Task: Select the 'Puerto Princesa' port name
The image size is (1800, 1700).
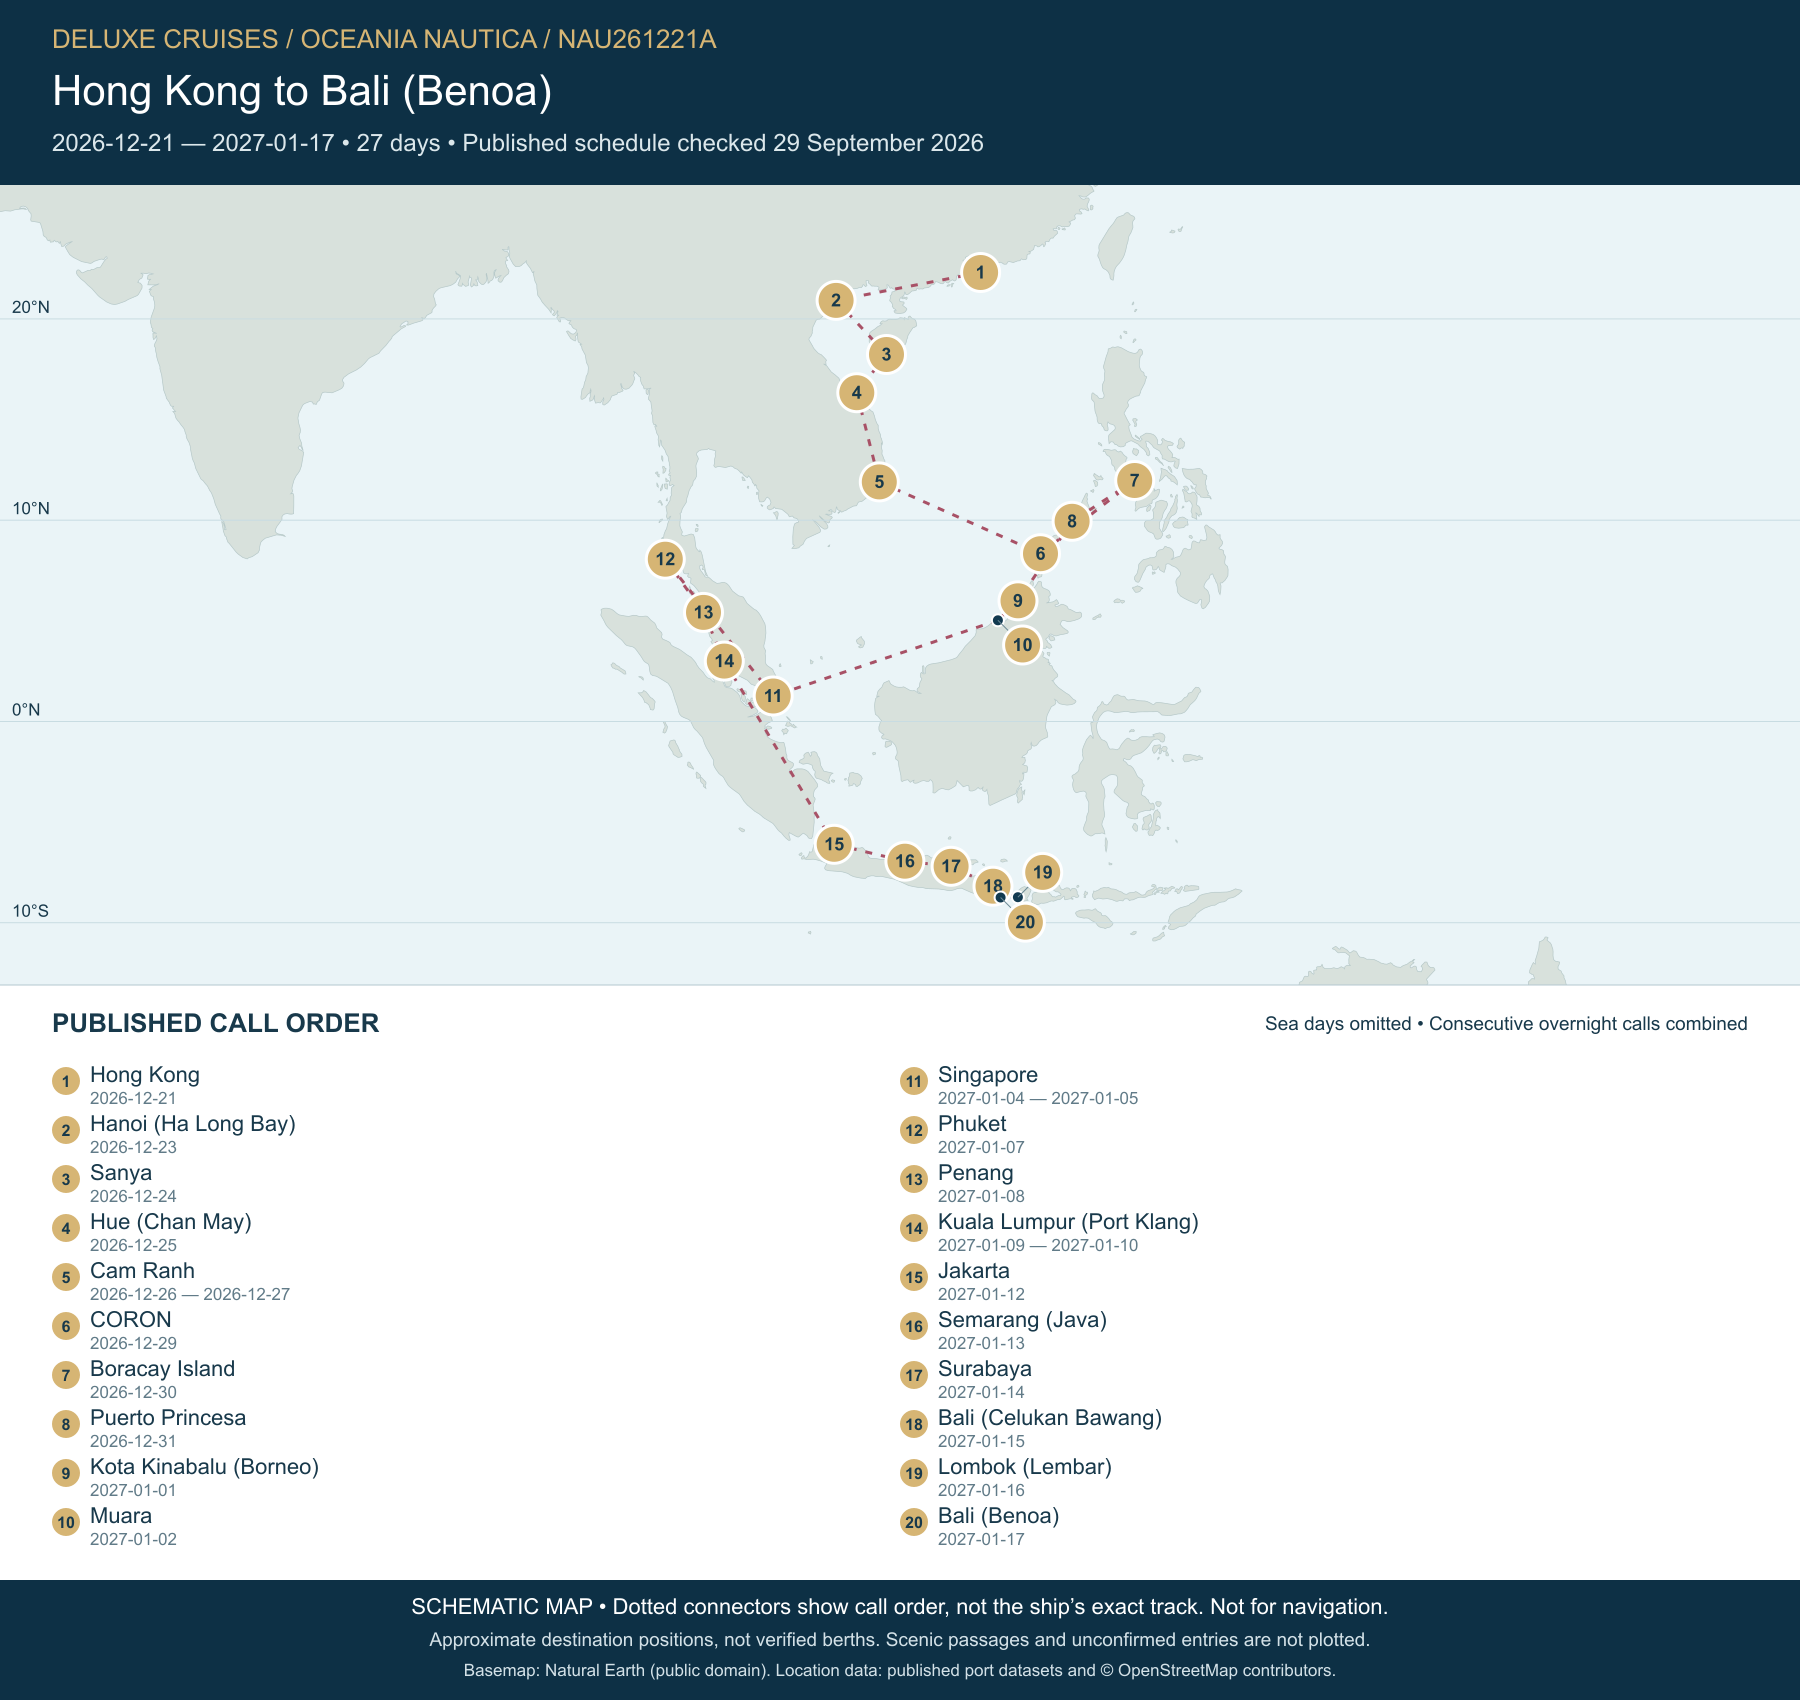Action: click(x=168, y=1418)
